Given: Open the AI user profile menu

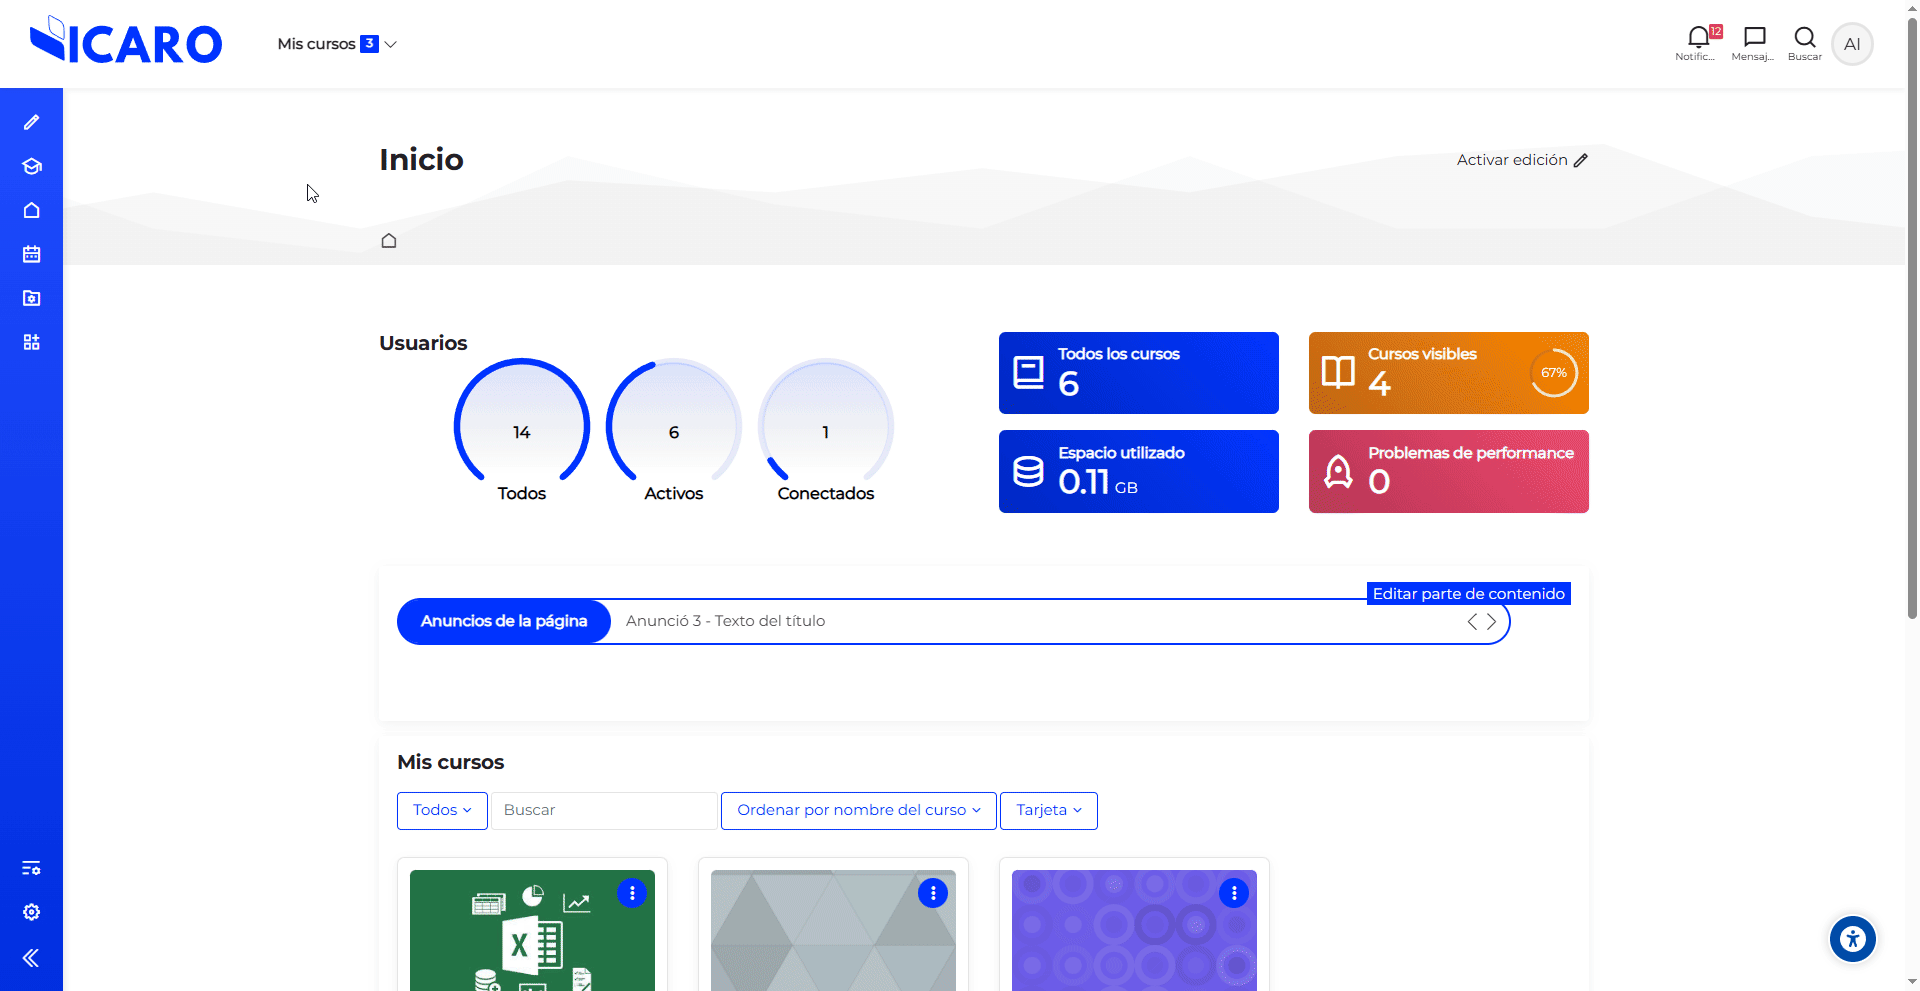Looking at the screenshot, I should pos(1851,44).
